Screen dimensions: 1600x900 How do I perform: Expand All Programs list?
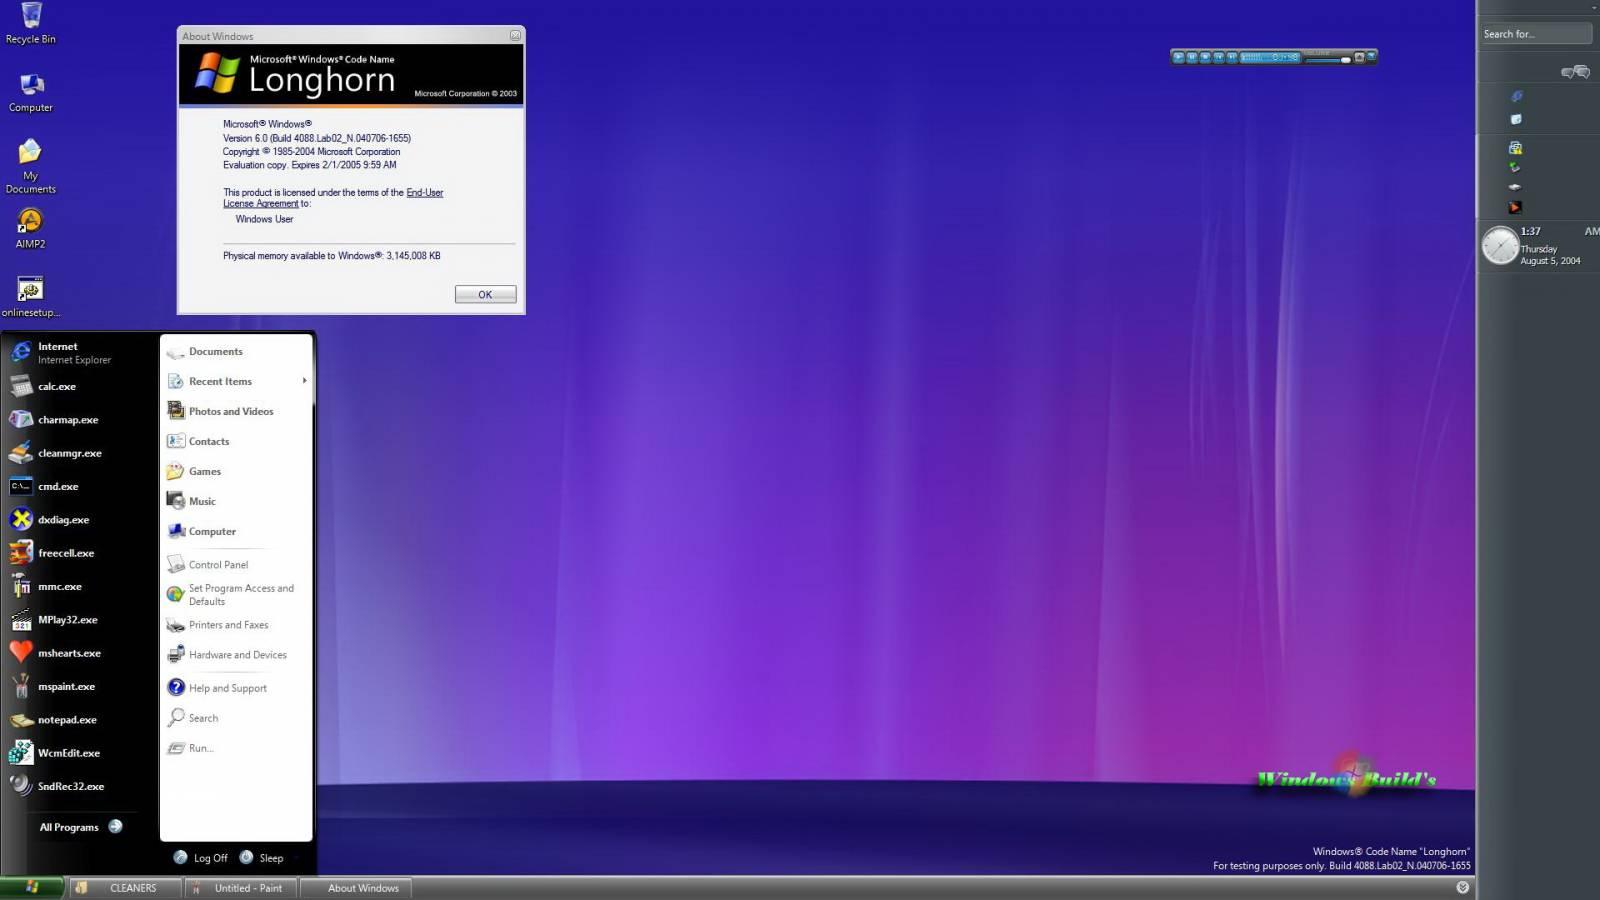click(80, 827)
